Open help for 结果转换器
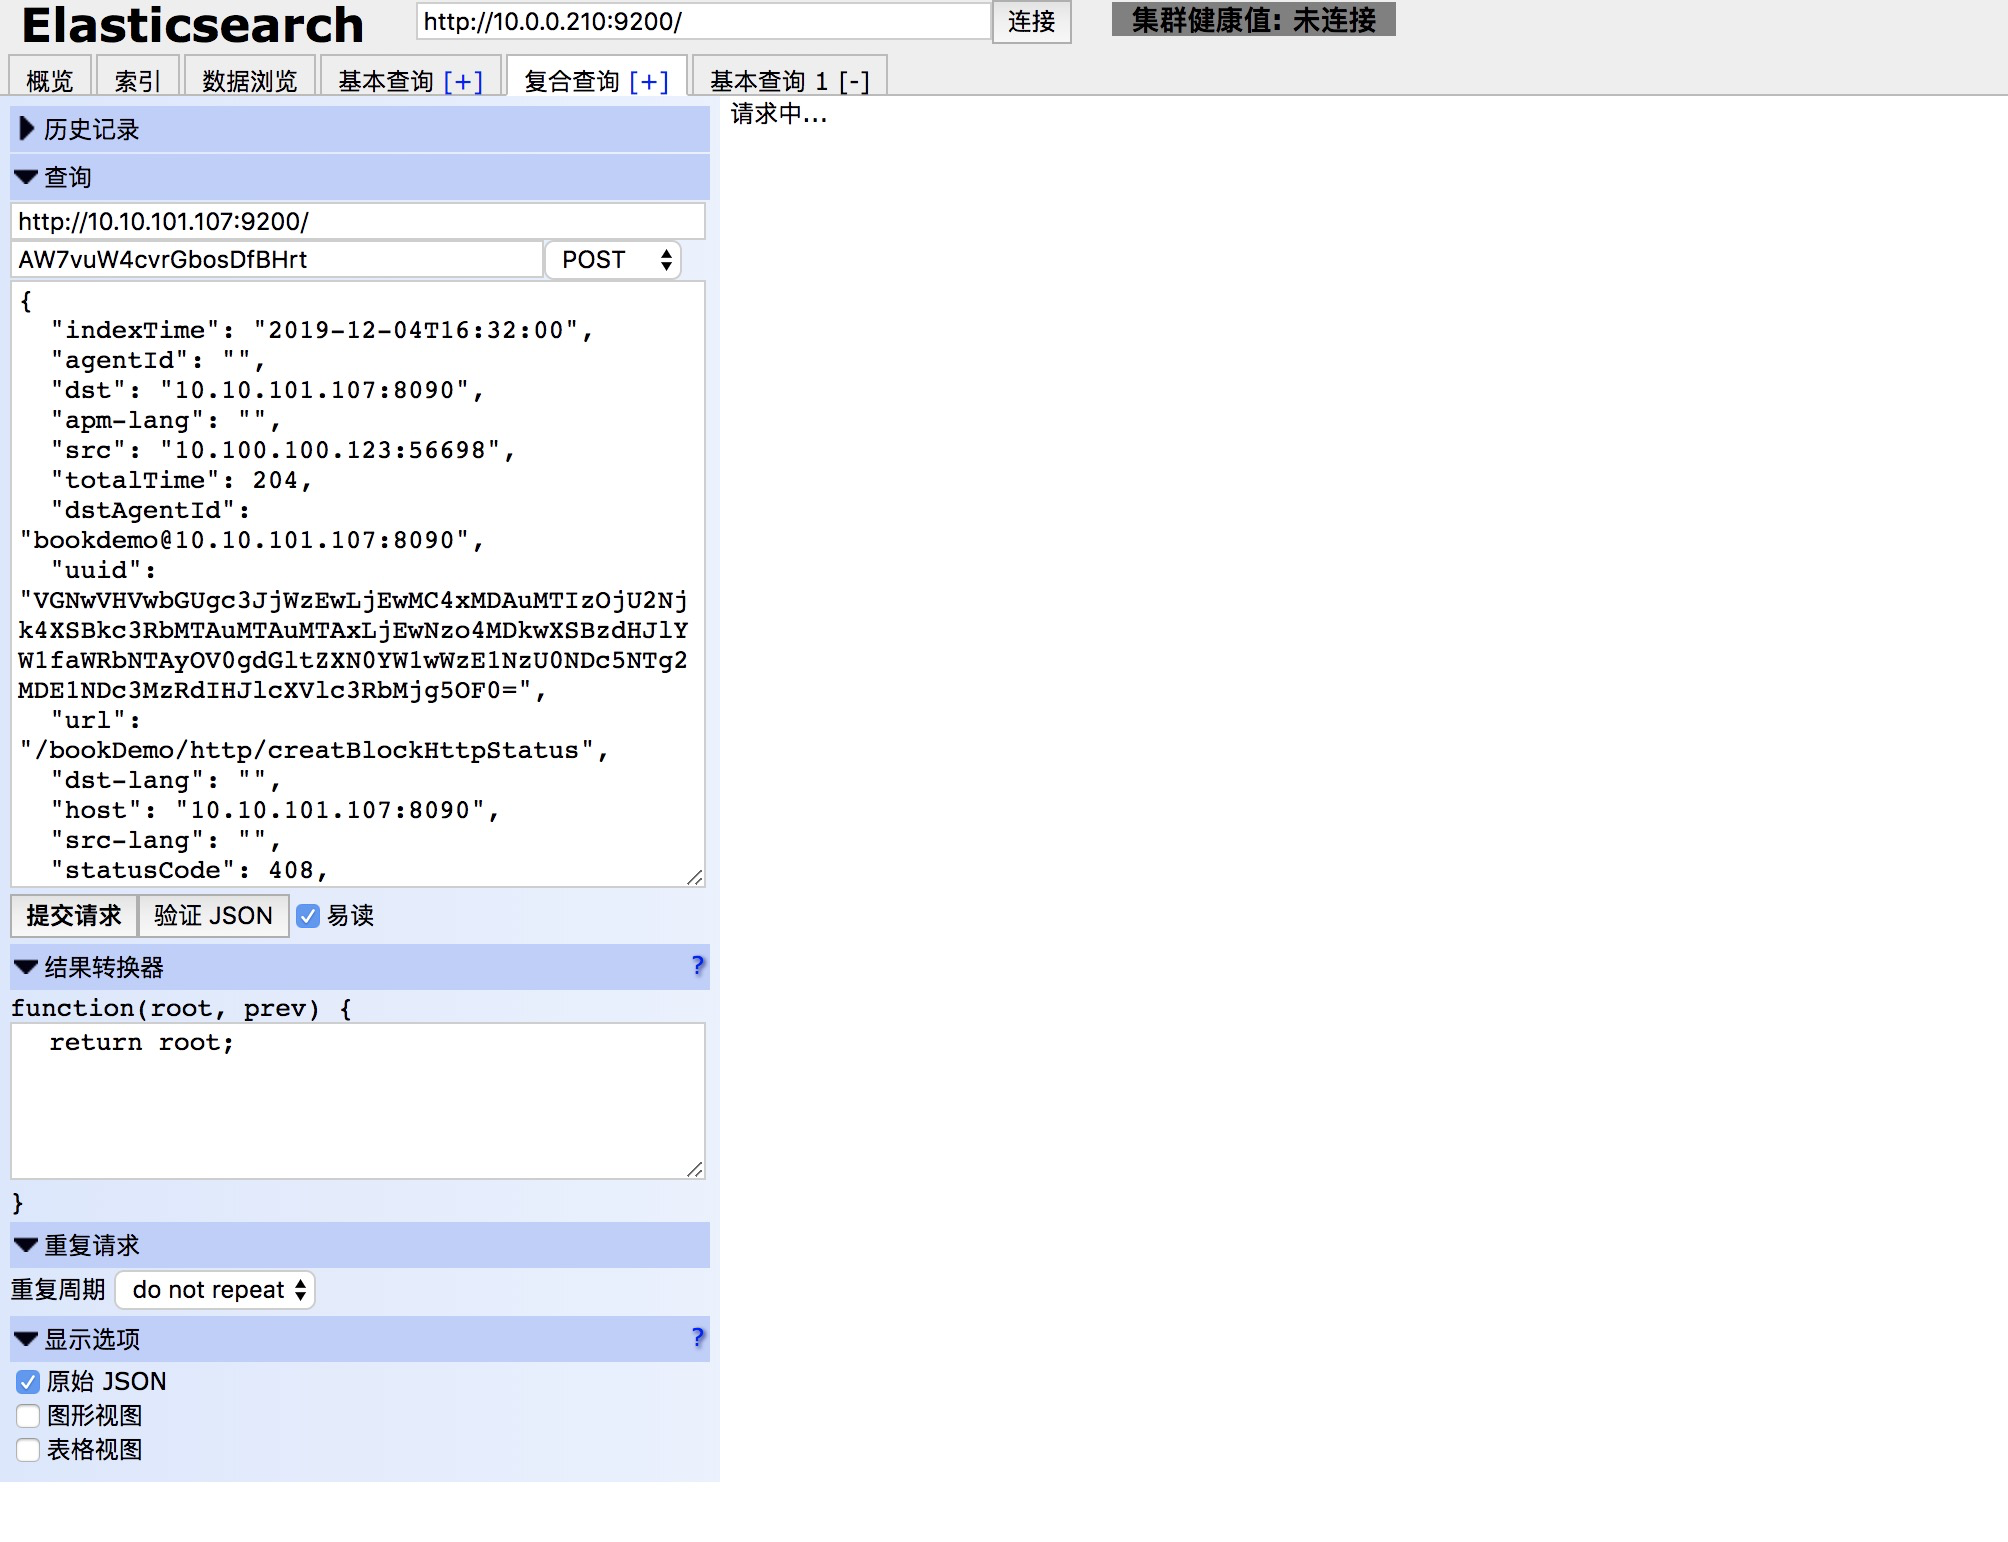 click(698, 965)
